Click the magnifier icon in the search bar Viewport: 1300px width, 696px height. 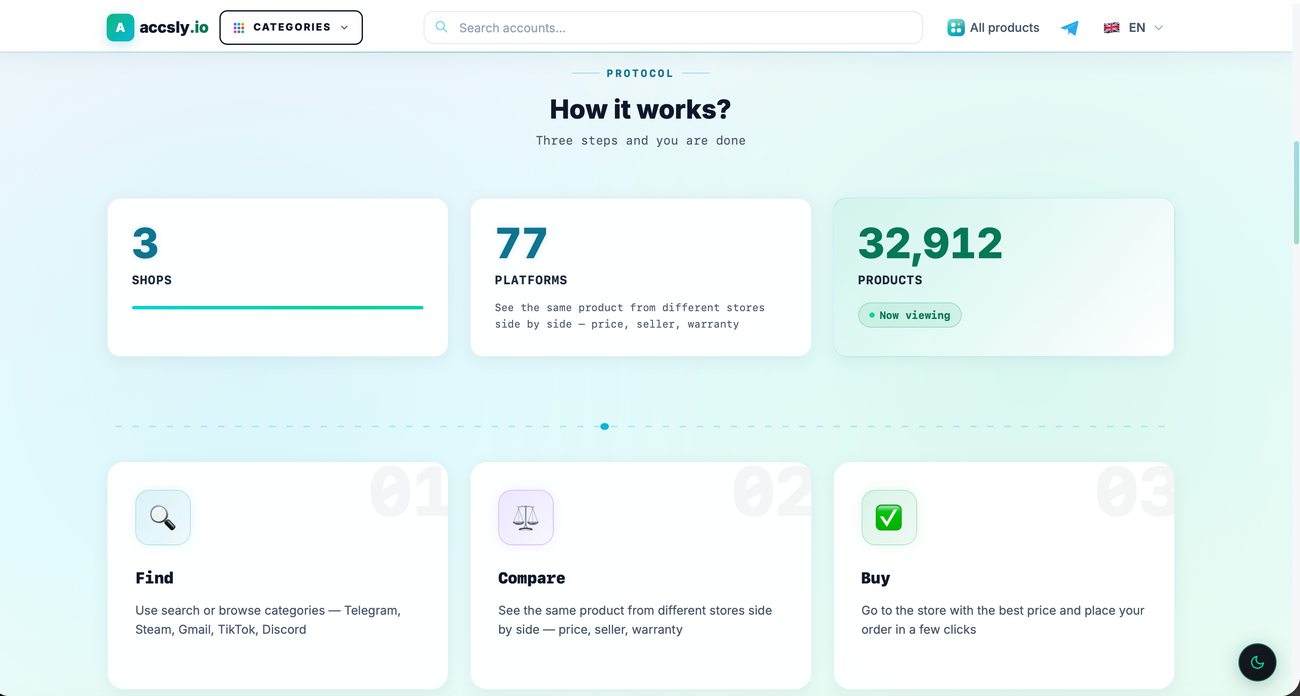tap(441, 28)
